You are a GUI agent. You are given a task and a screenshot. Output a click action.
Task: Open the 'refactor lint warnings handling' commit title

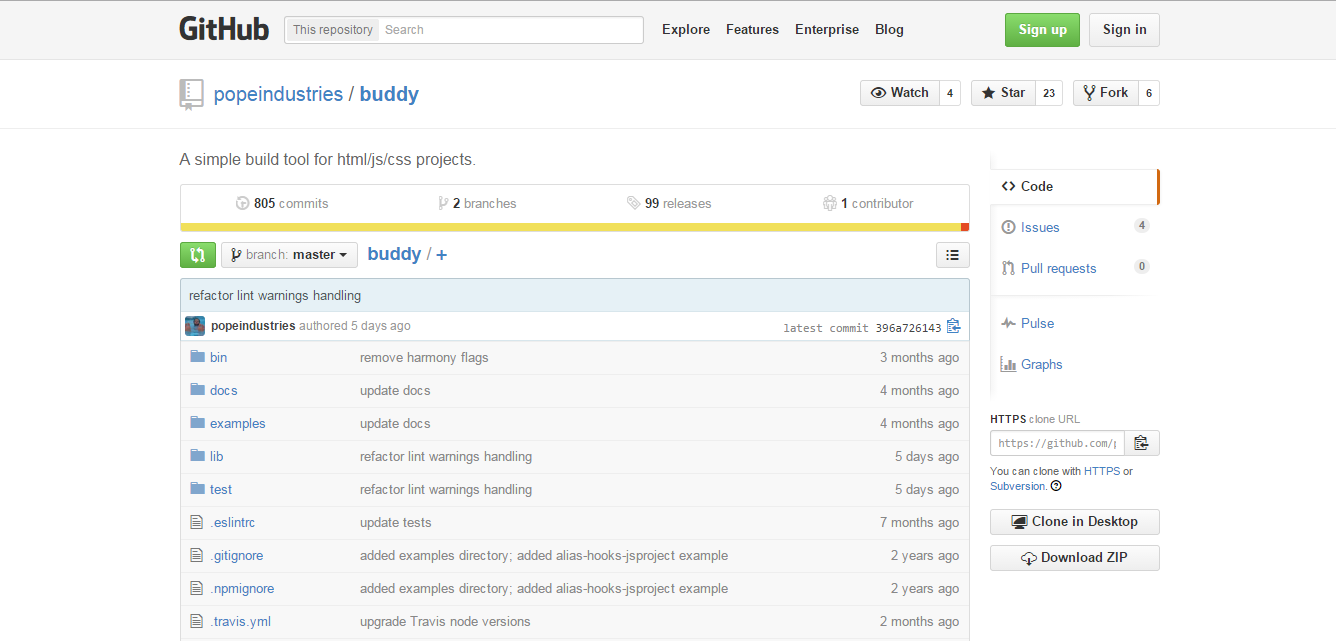tap(275, 295)
